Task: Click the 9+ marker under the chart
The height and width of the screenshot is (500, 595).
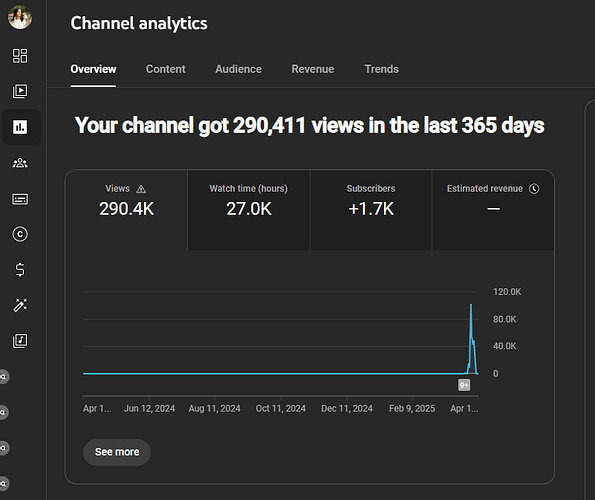Action: 464,385
